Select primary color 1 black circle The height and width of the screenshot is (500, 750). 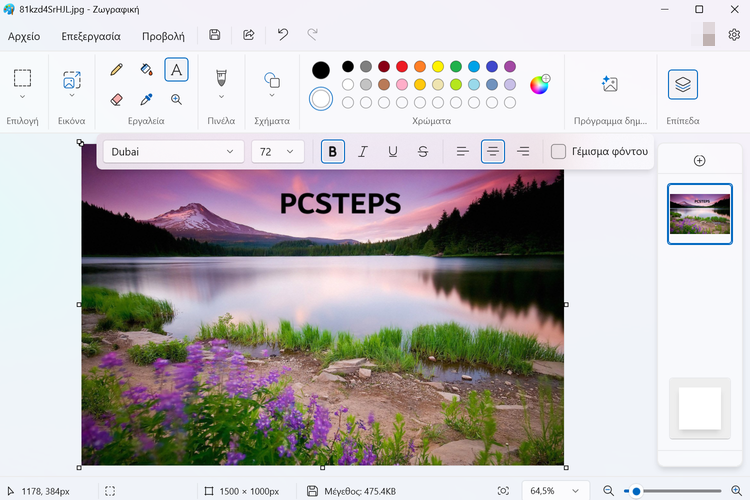pyautogui.click(x=321, y=70)
